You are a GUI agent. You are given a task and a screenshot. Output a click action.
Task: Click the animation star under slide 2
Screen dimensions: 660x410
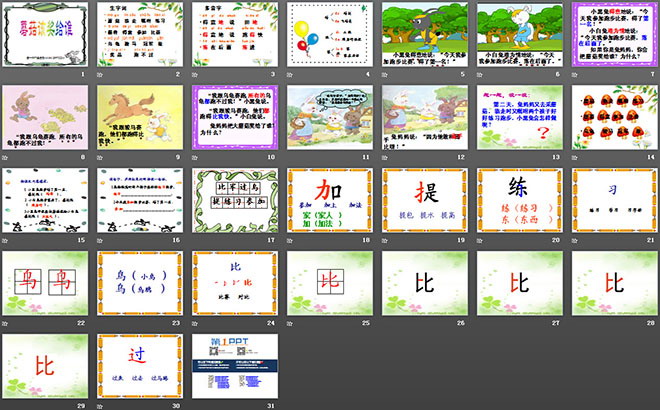(100, 75)
